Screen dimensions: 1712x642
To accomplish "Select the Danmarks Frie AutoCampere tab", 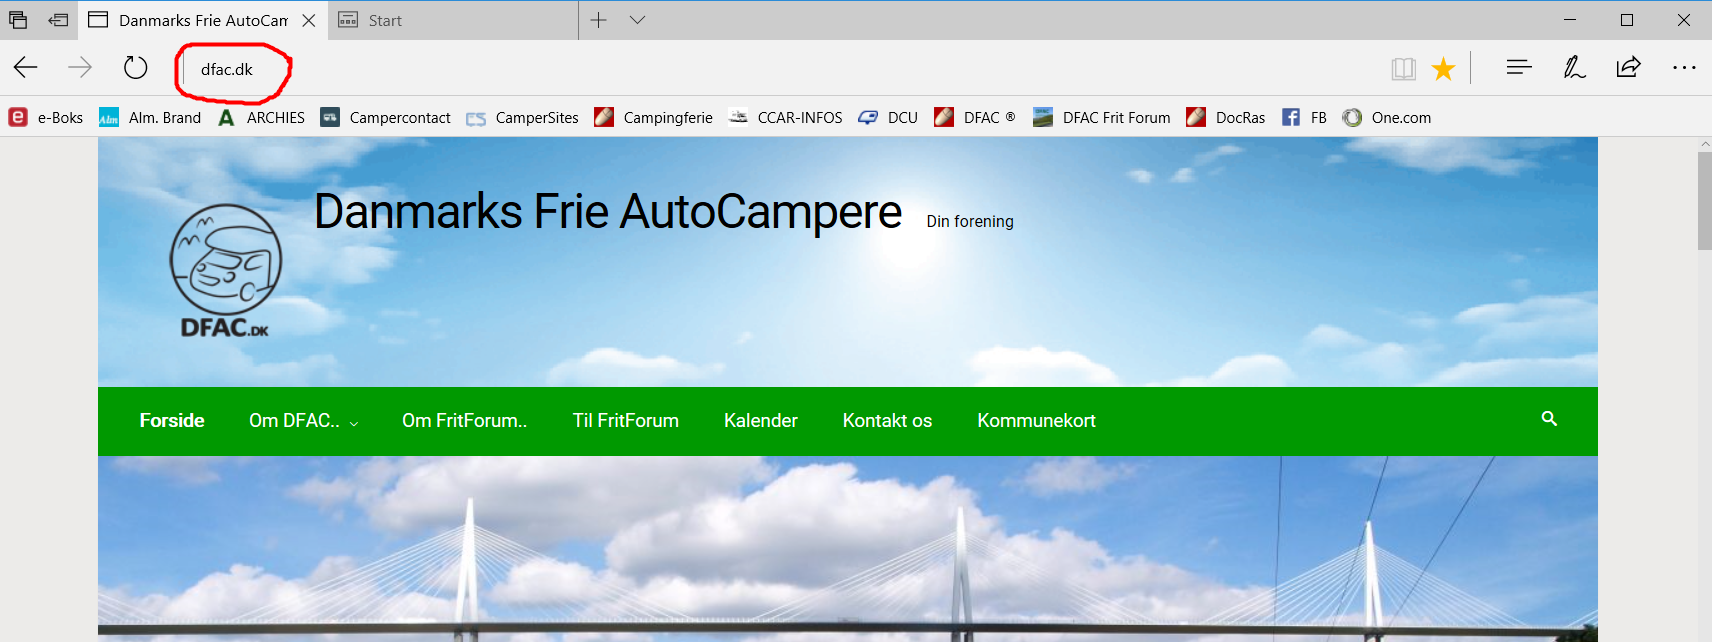I will pyautogui.click(x=203, y=20).
